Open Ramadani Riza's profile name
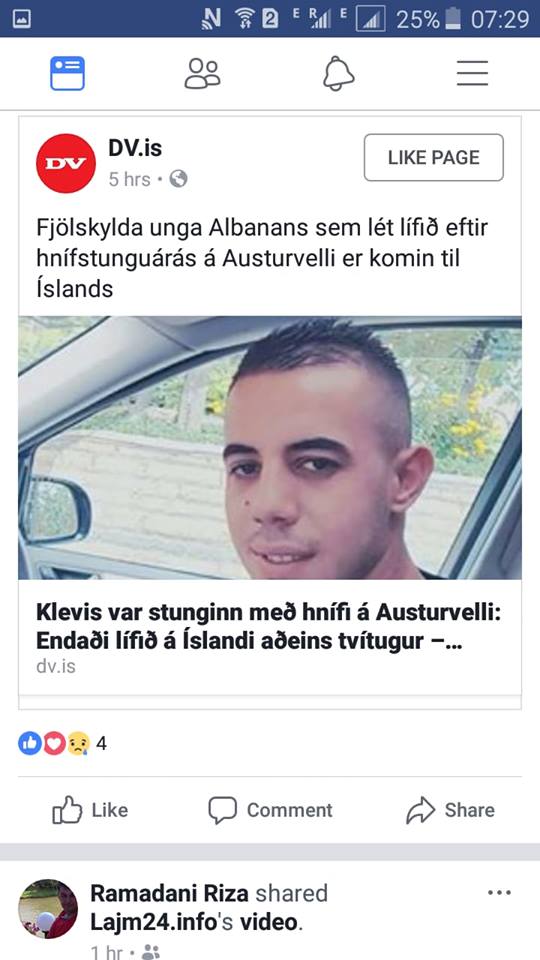 [x=170, y=893]
